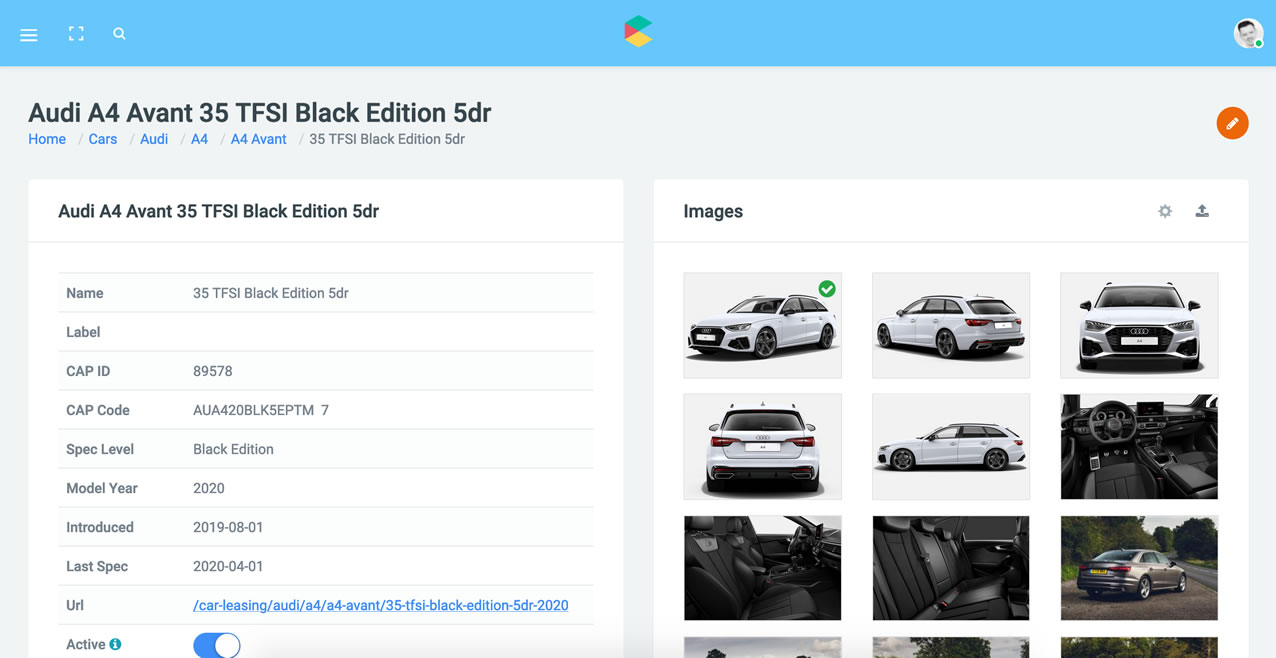Open the Audi breadcrumb link

(154, 139)
